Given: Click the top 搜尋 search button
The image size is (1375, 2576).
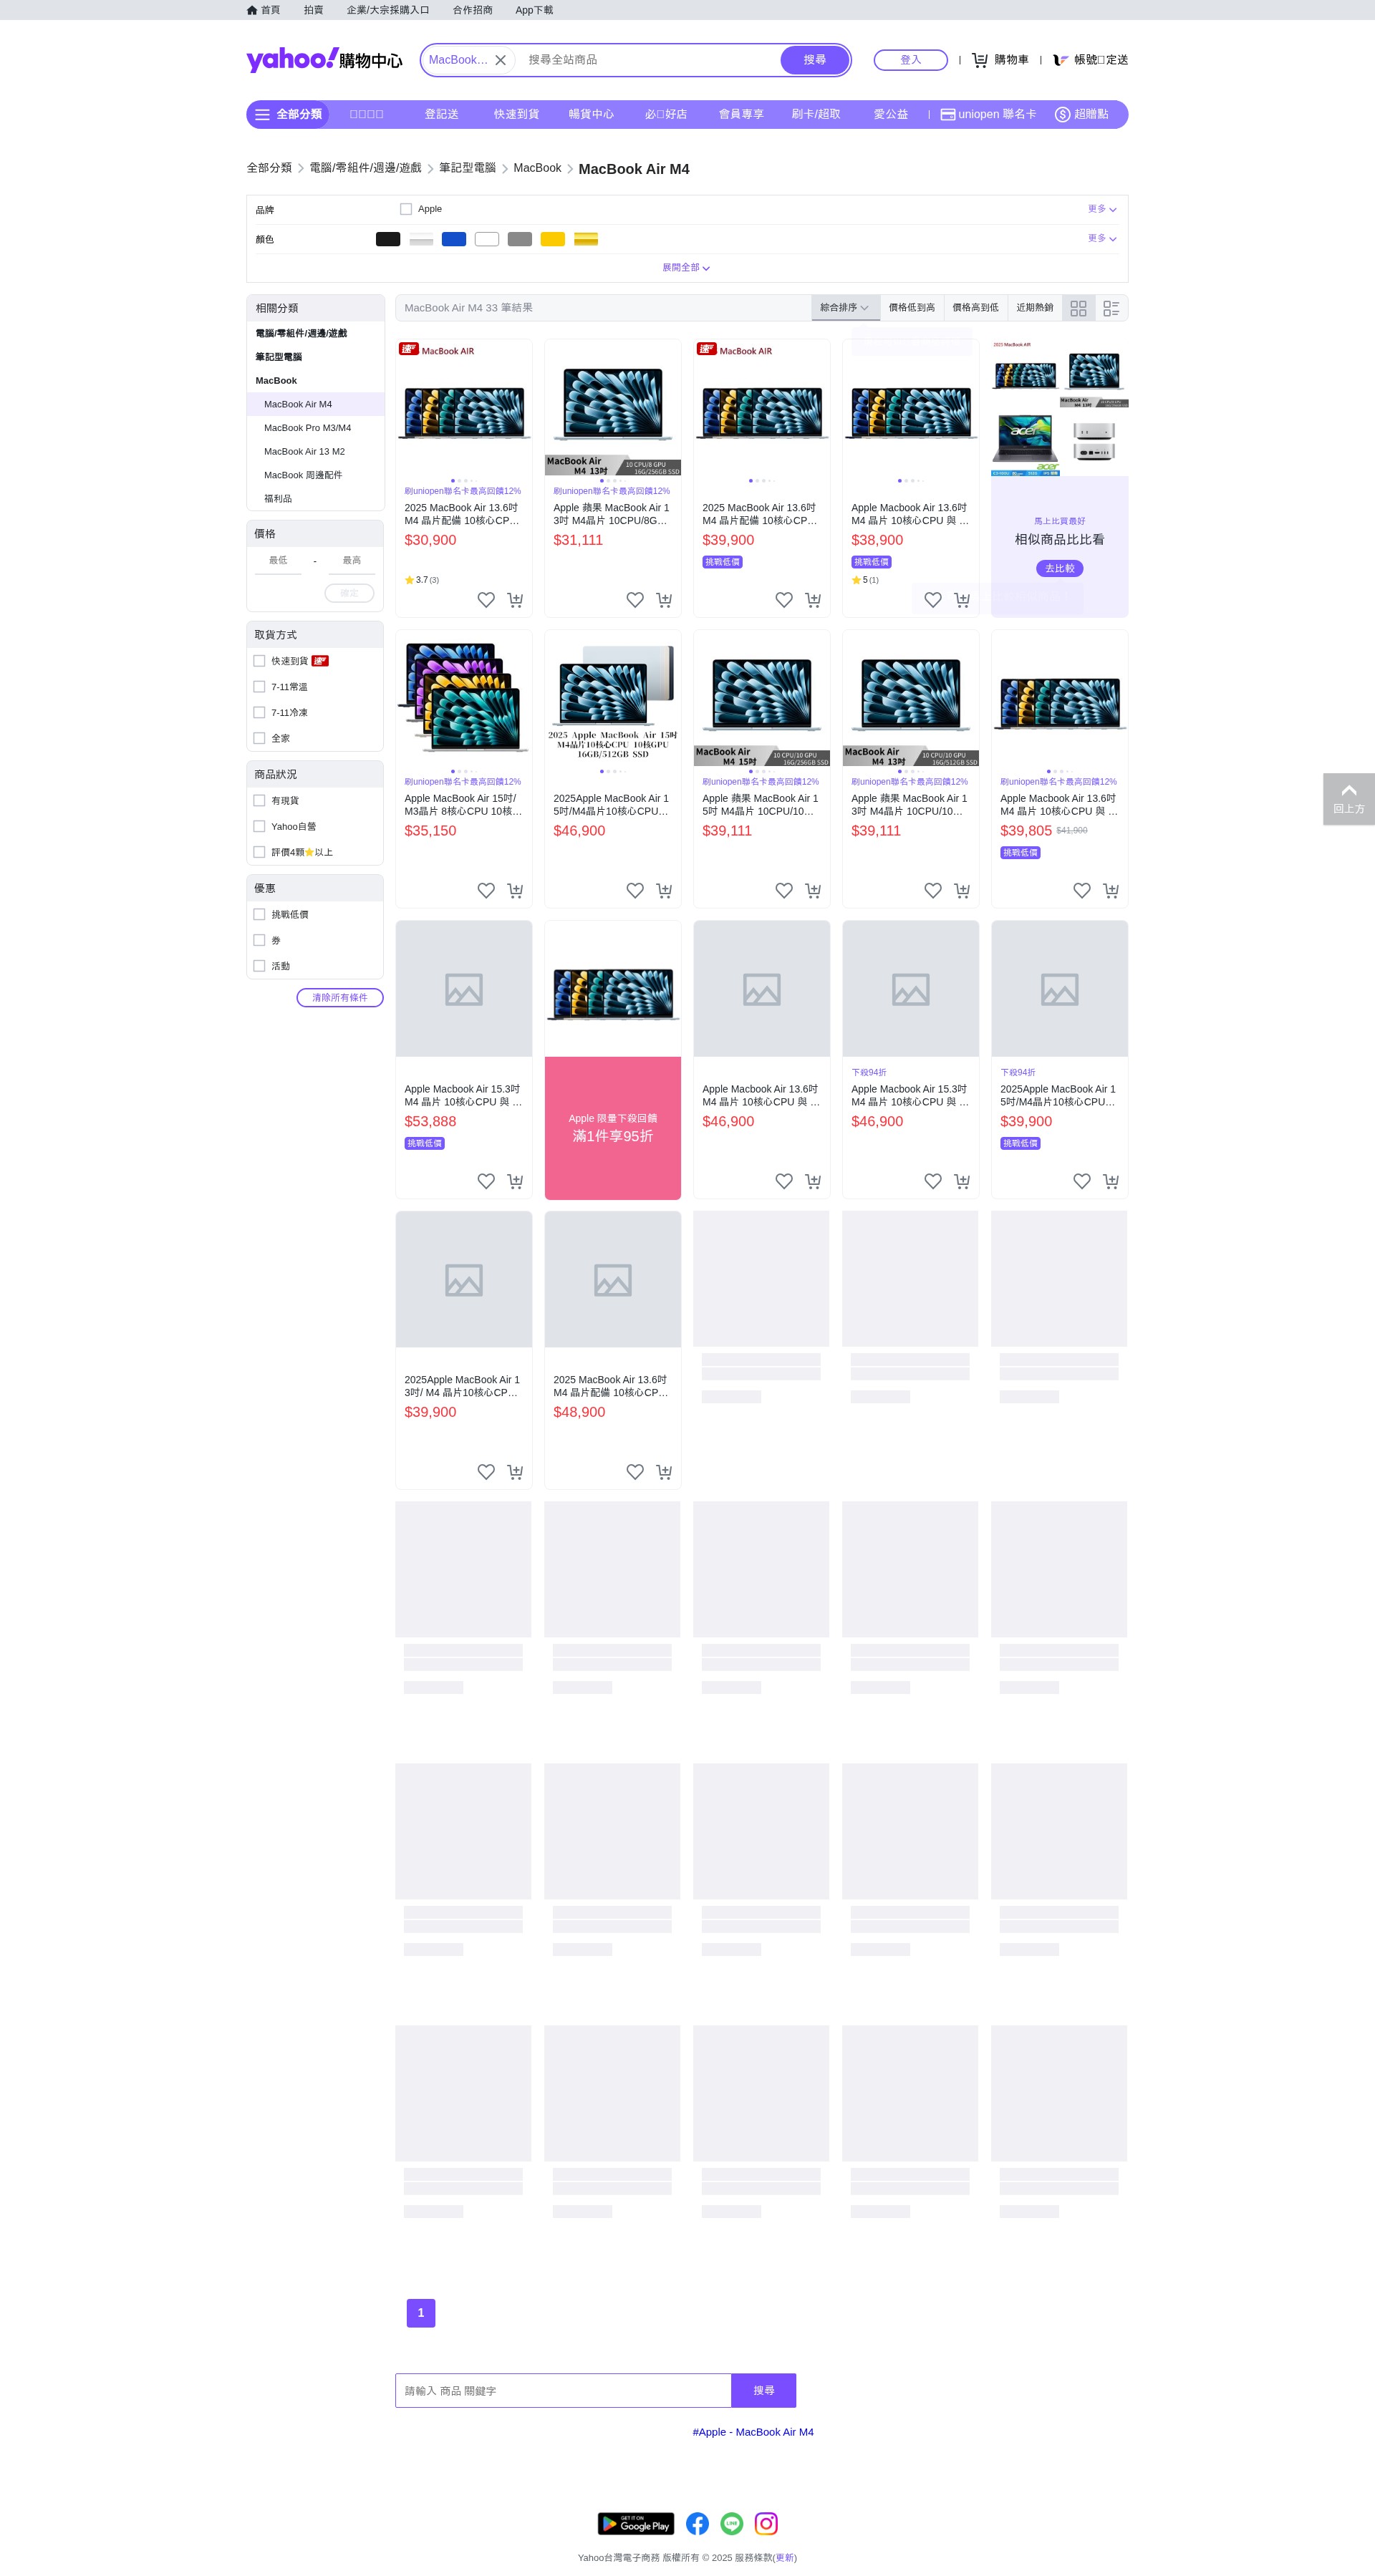Looking at the screenshot, I should click(815, 60).
